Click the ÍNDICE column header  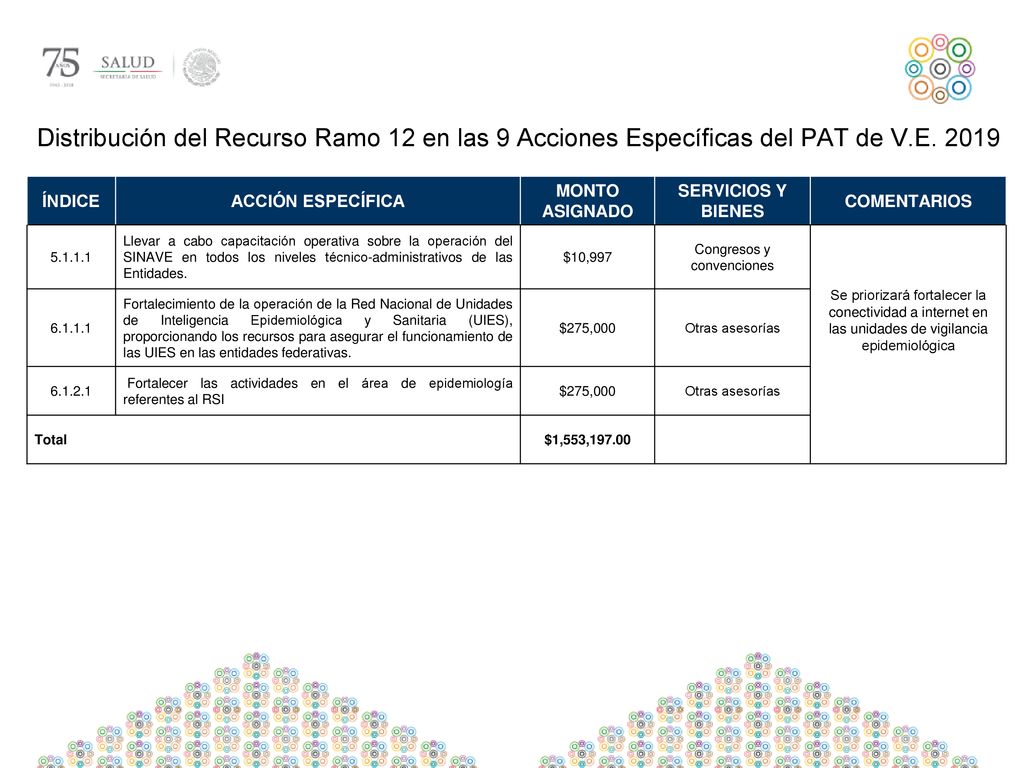71,201
